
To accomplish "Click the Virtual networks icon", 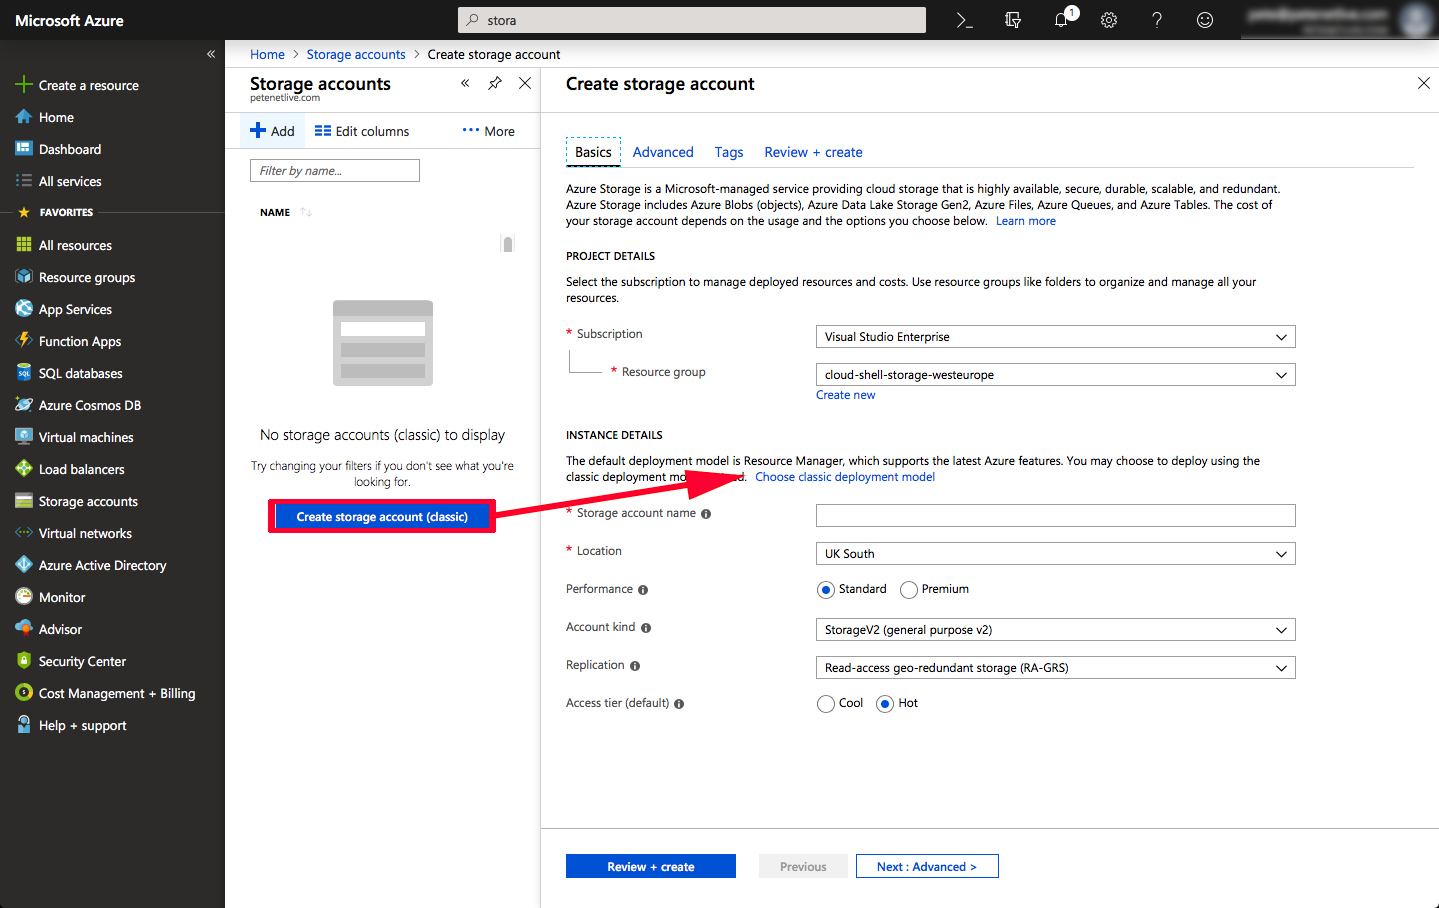I will point(24,533).
